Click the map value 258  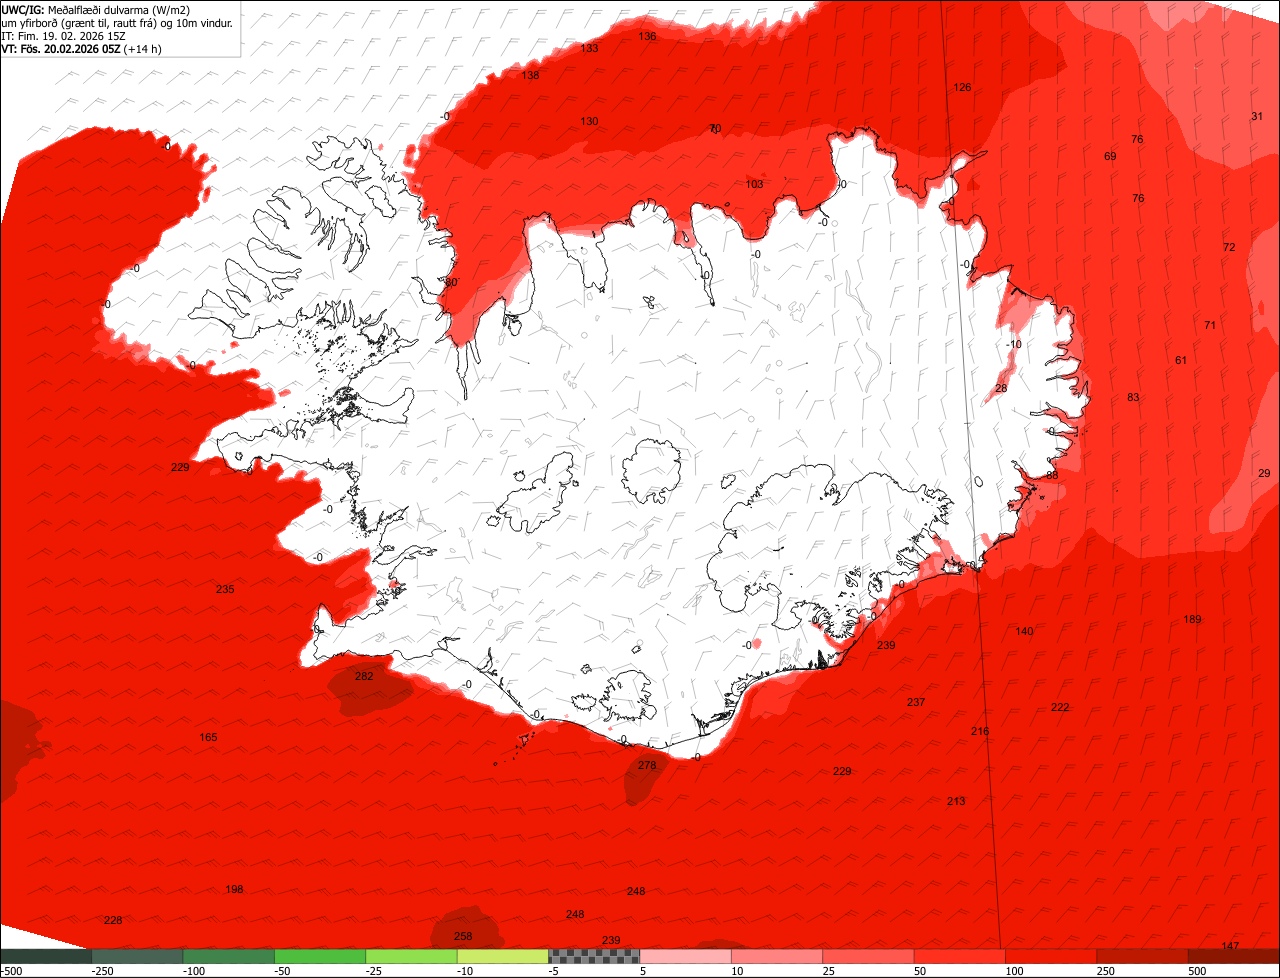[x=463, y=937]
